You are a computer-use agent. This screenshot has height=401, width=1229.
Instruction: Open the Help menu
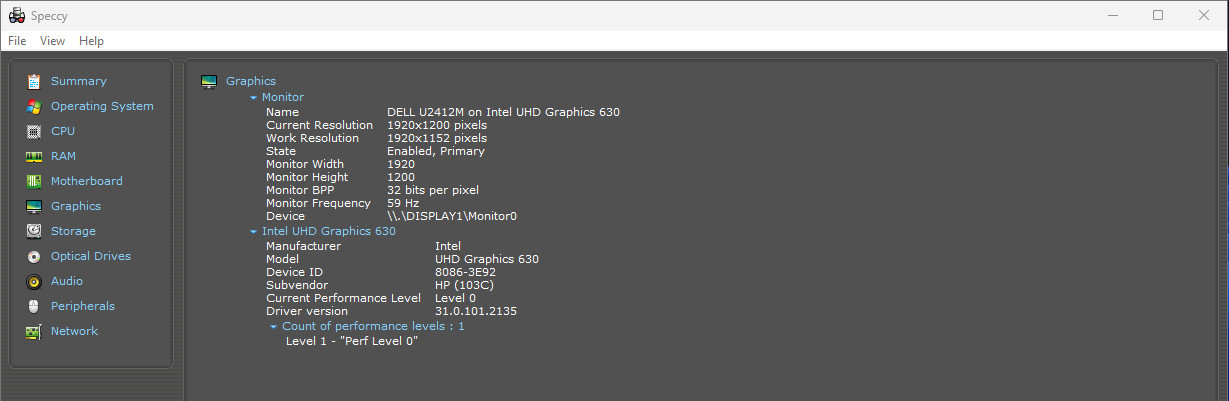pos(91,41)
